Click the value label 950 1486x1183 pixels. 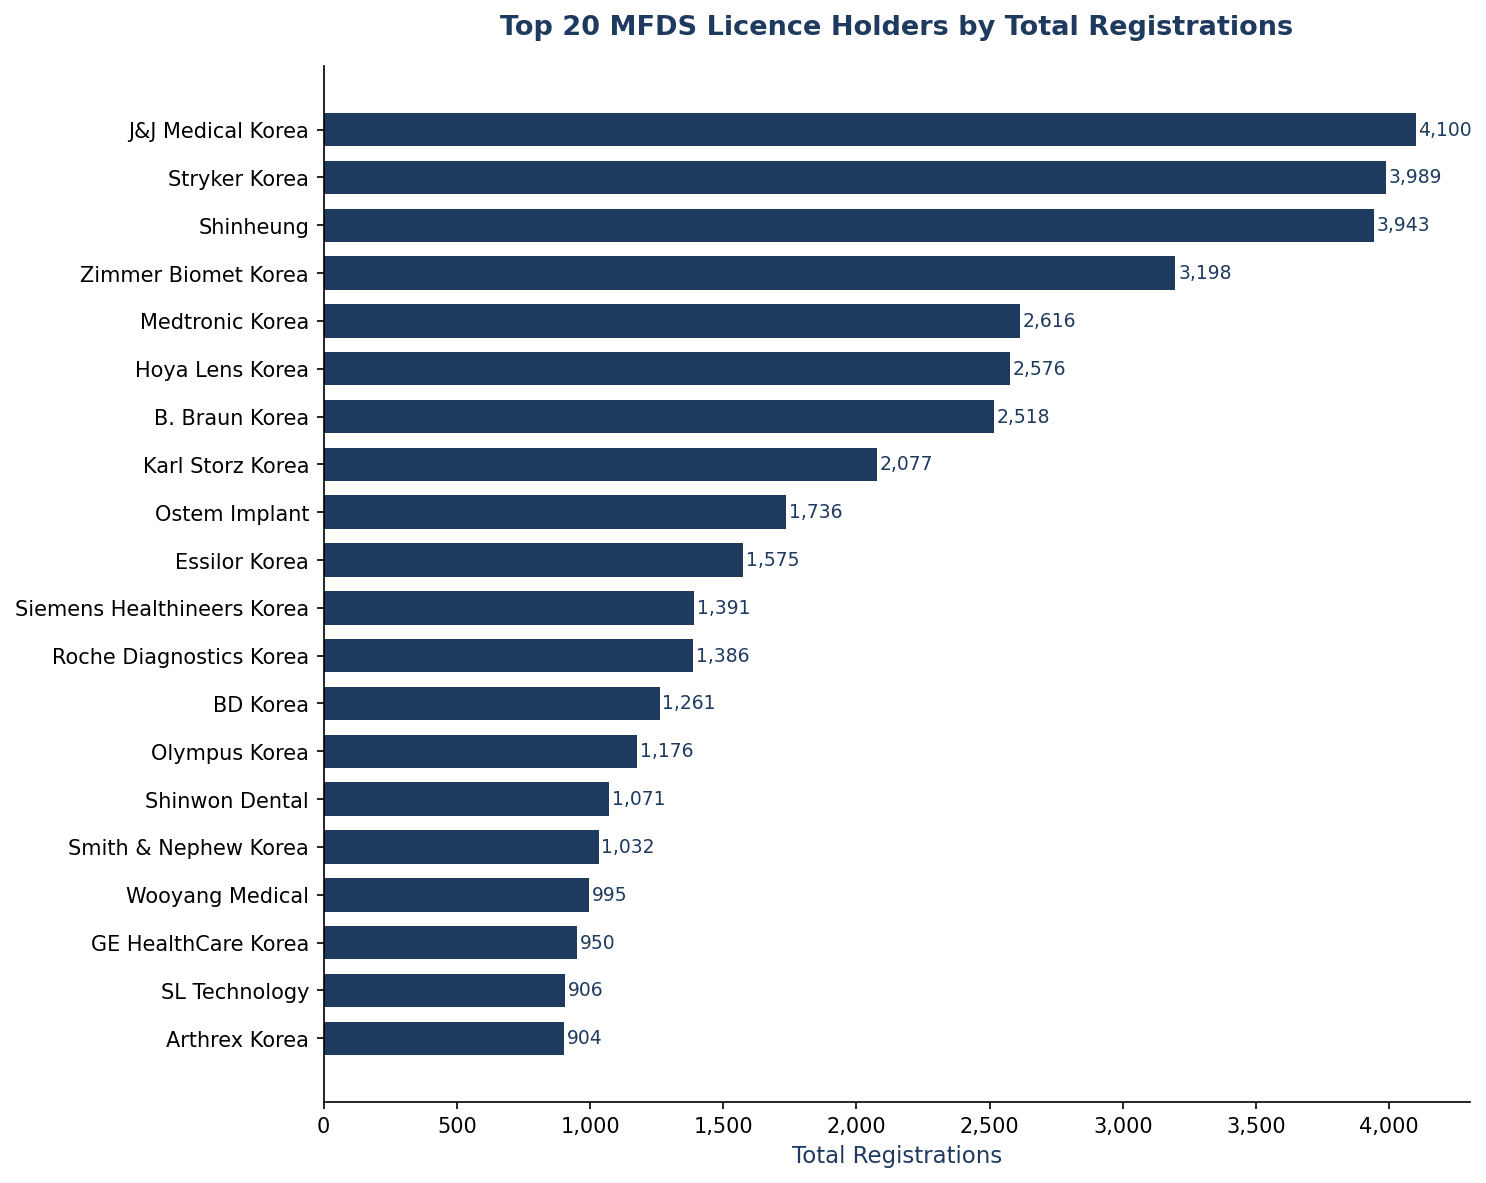(x=597, y=943)
